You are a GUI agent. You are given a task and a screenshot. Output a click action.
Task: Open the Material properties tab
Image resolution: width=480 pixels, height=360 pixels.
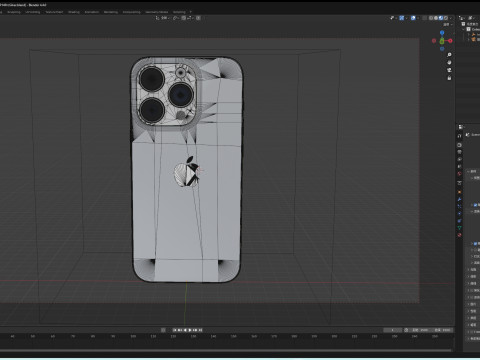[459, 235]
